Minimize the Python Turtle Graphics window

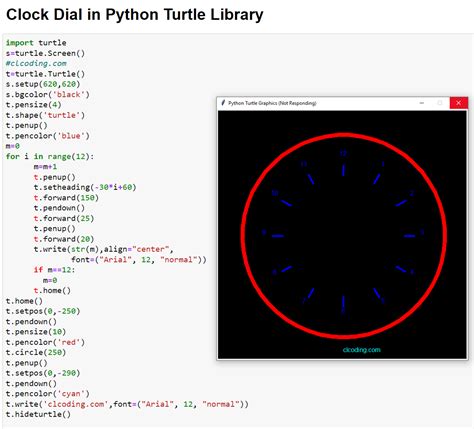pyautogui.click(x=422, y=103)
